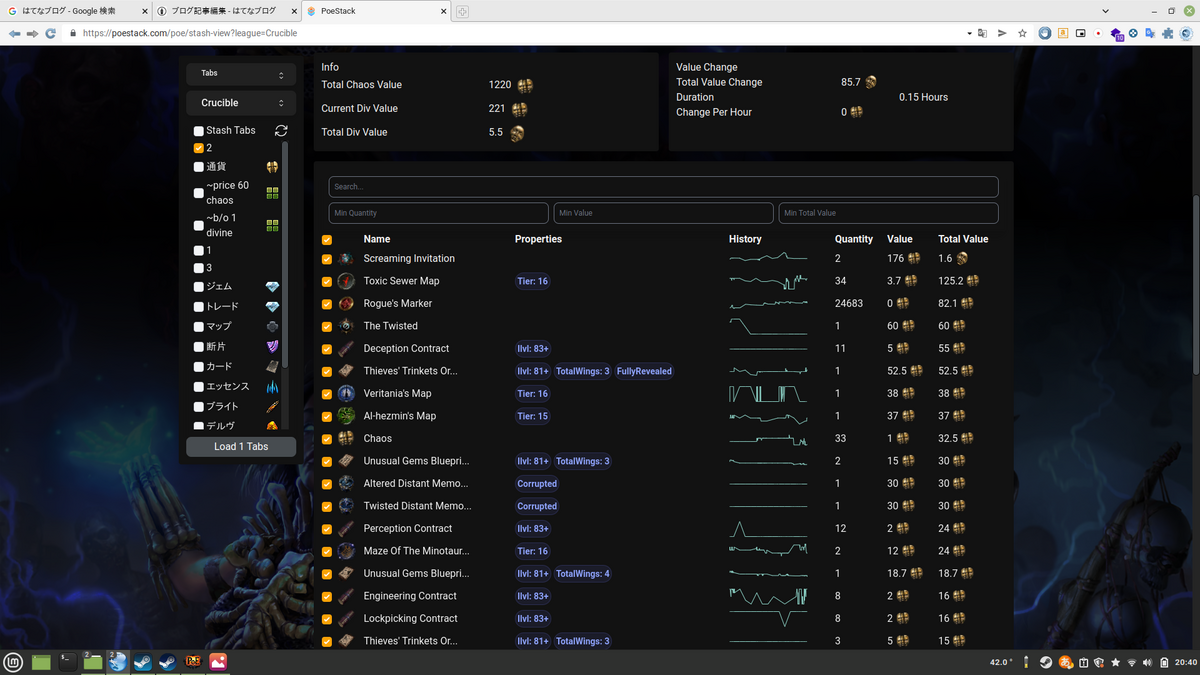
Task: Open the Crucible league dropdown
Action: pyautogui.click(x=241, y=103)
